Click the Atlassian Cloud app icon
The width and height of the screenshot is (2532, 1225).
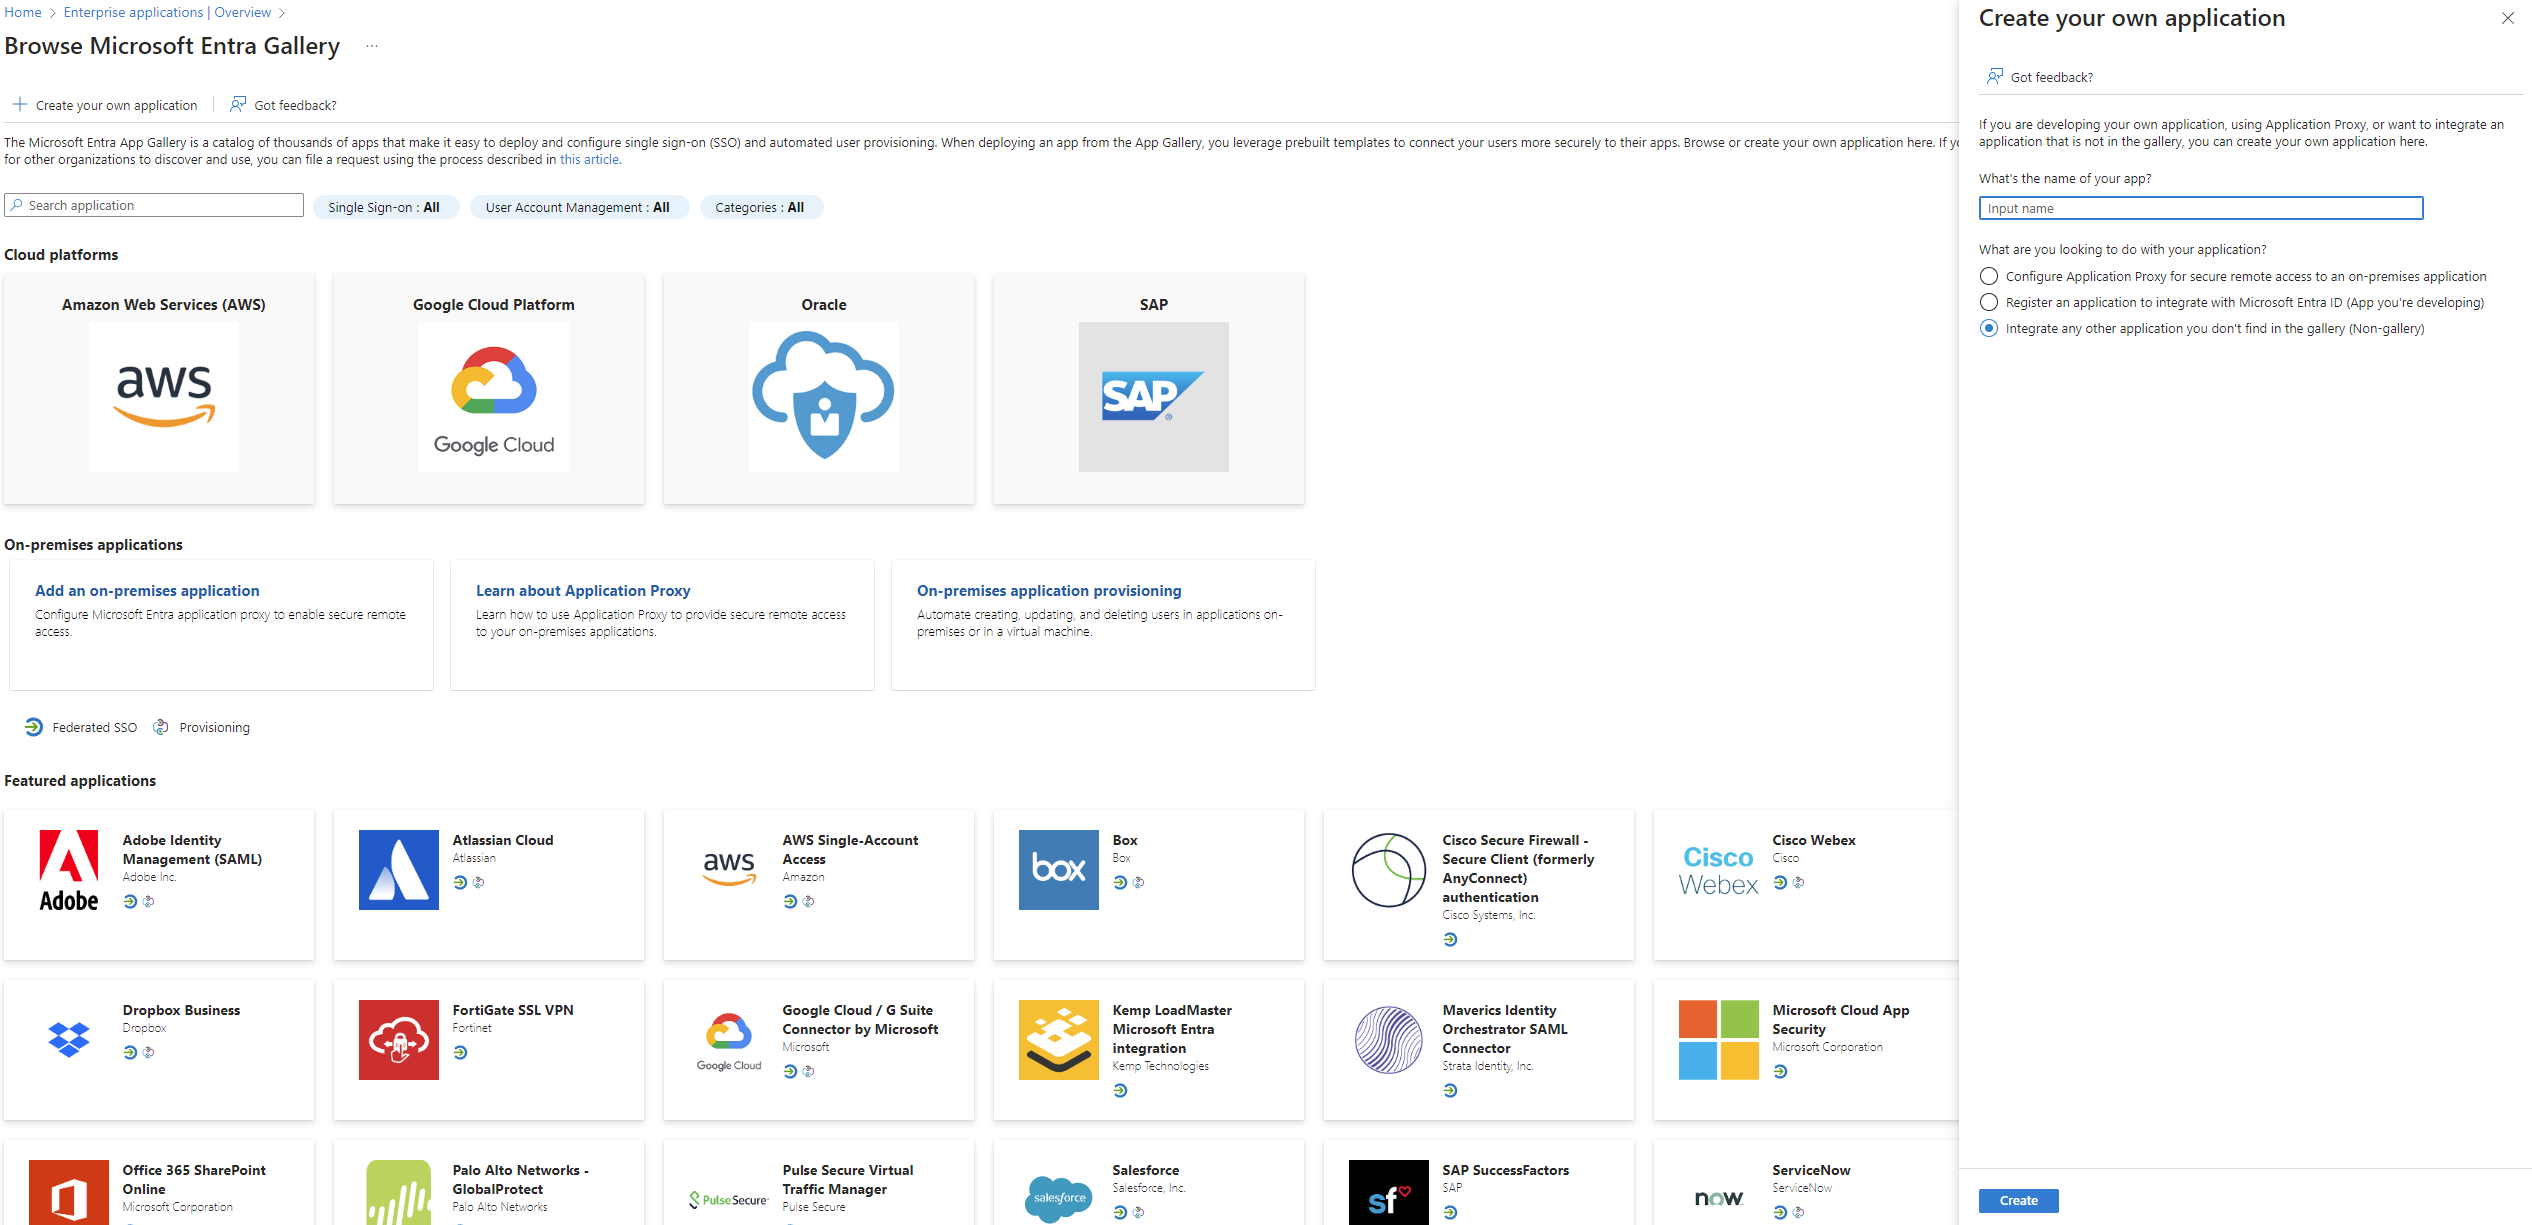pos(398,869)
